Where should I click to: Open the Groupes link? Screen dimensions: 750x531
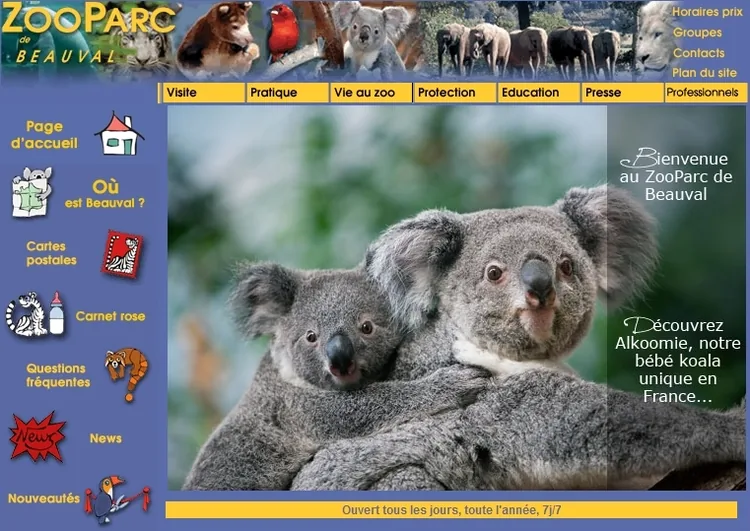697,33
